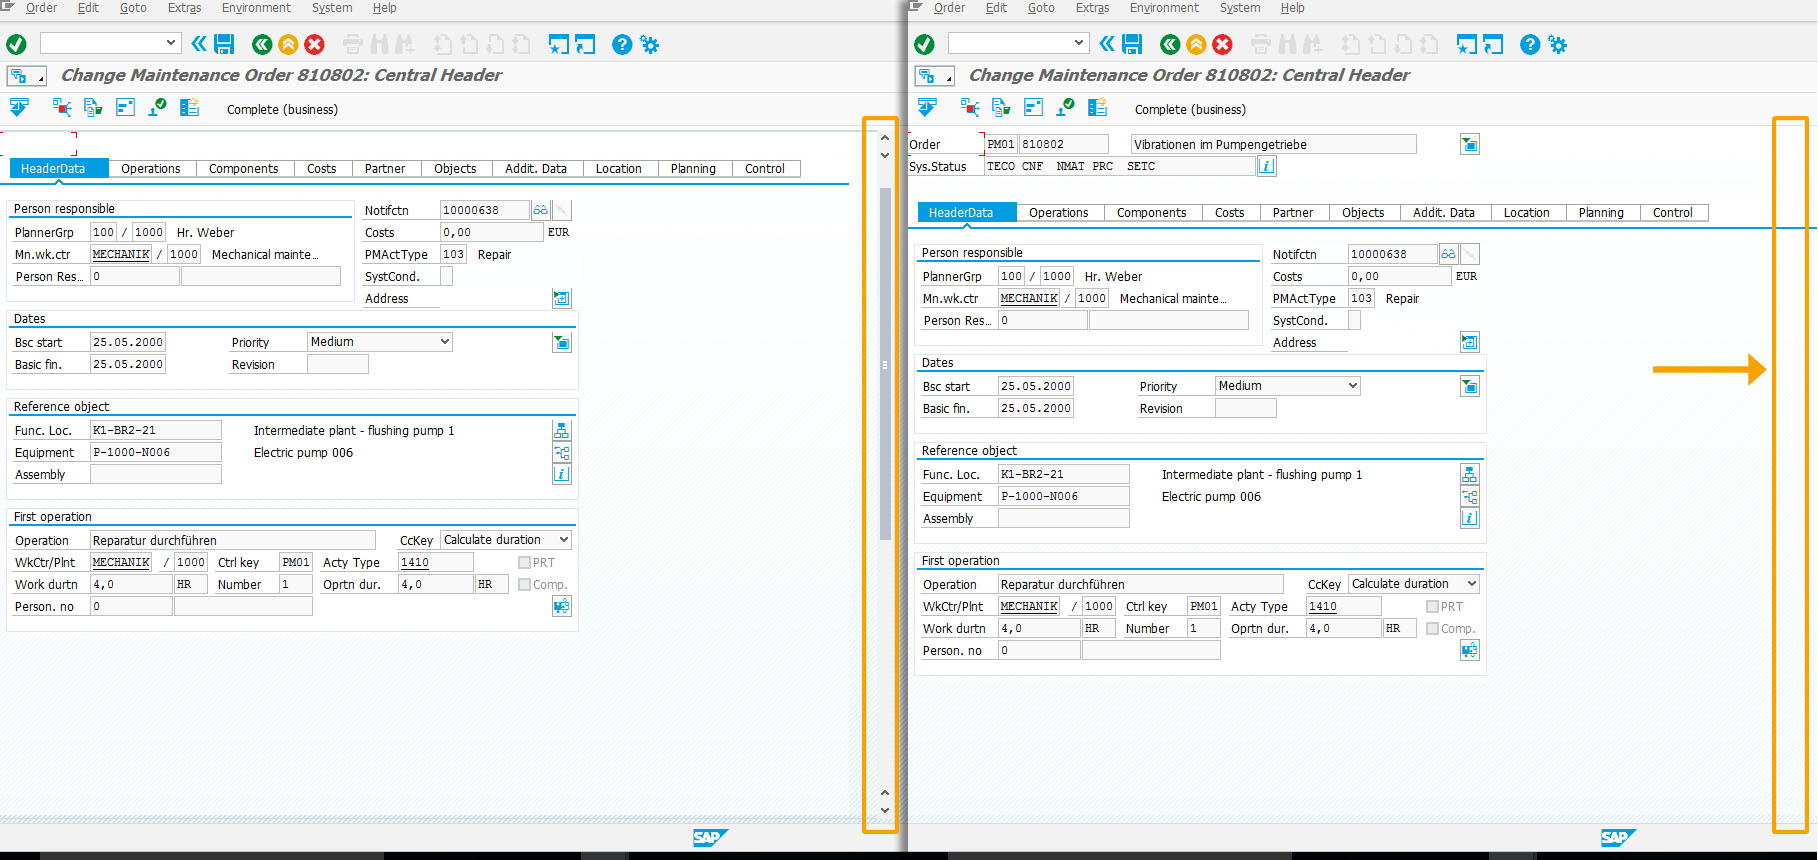This screenshot has width=1818, height=860.
Task: Switch to Planning tab in right window
Action: pyautogui.click(x=1601, y=213)
